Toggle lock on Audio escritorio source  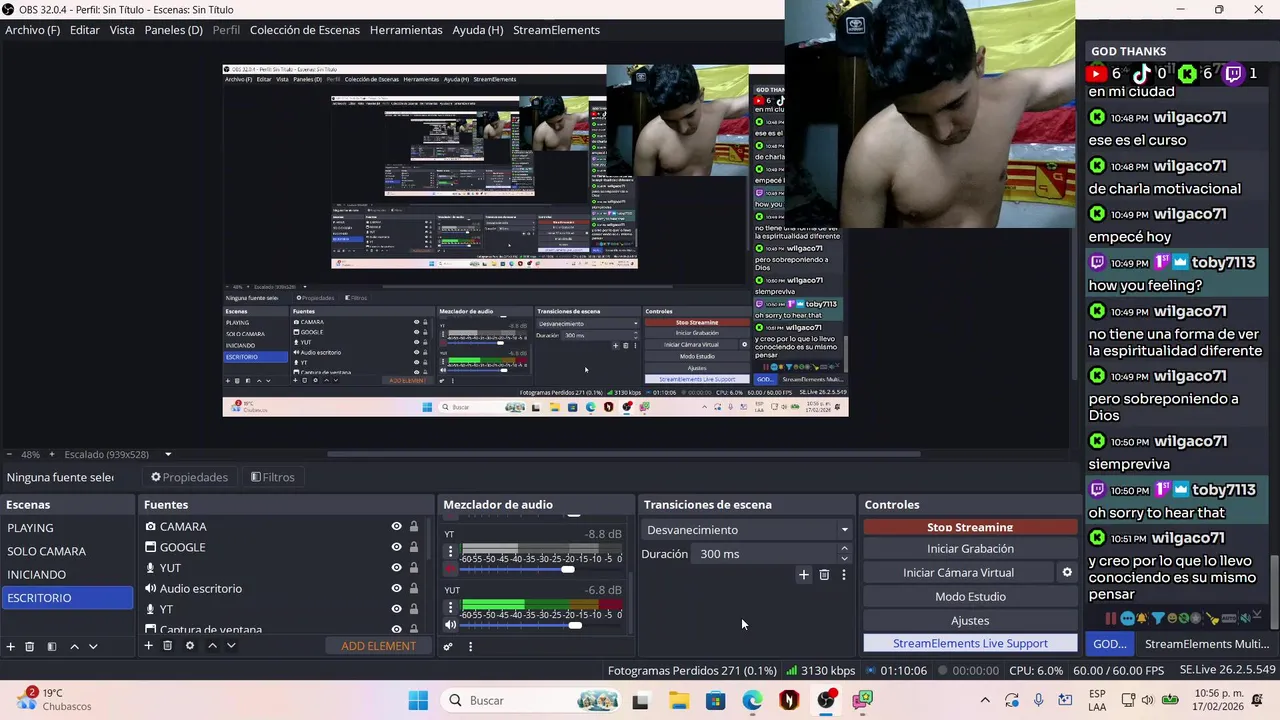[414, 588]
